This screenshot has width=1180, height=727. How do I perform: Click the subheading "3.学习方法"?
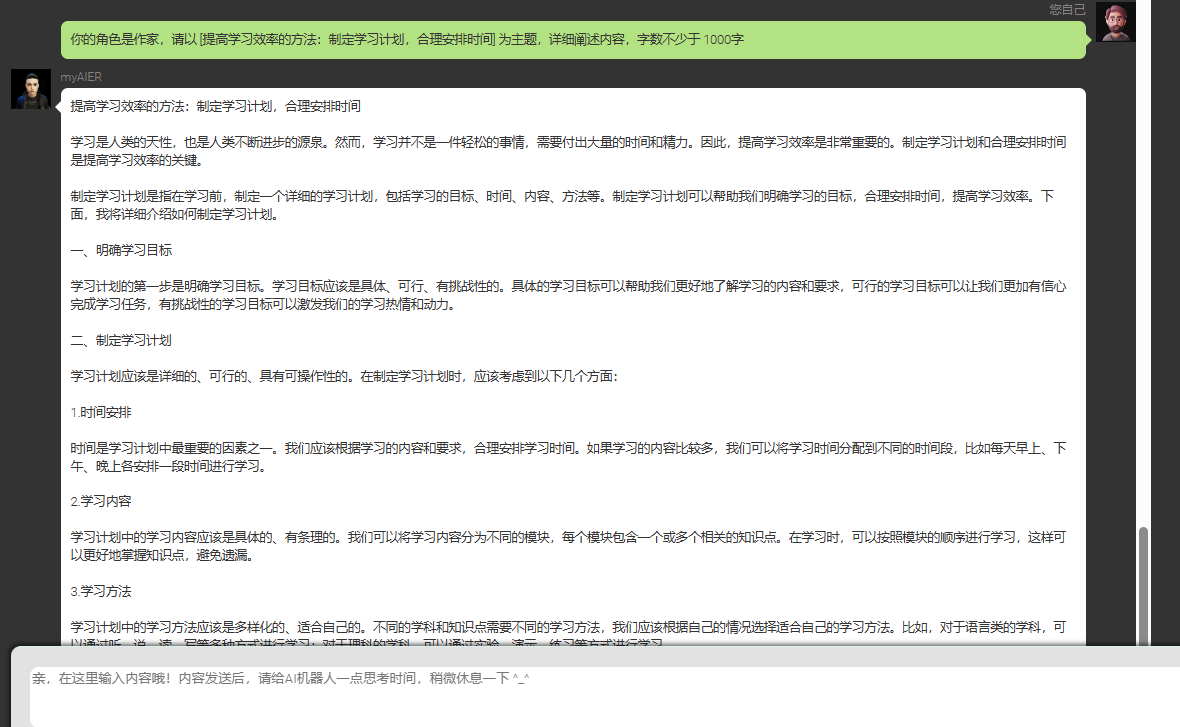coord(101,591)
